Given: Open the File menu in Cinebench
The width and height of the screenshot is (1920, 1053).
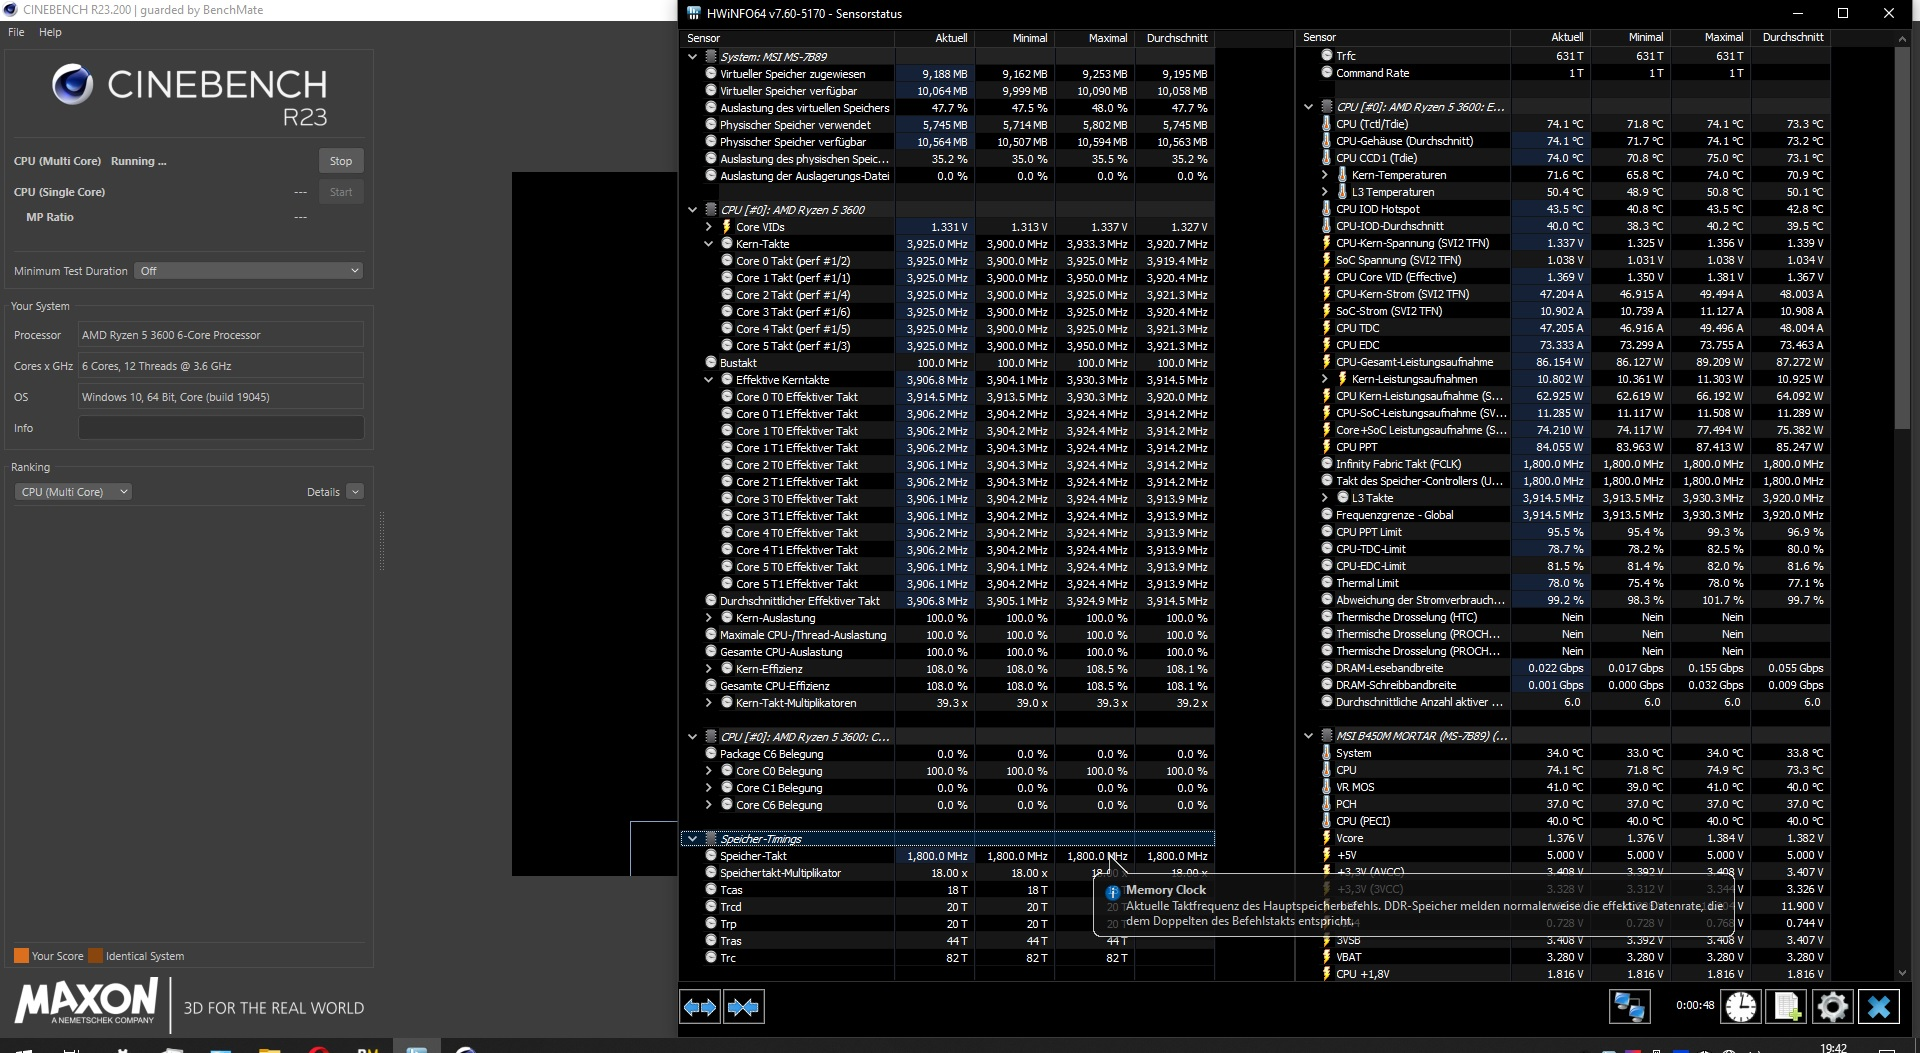Looking at the screenshot, I should pyautogui.click(x=16, y=32).
